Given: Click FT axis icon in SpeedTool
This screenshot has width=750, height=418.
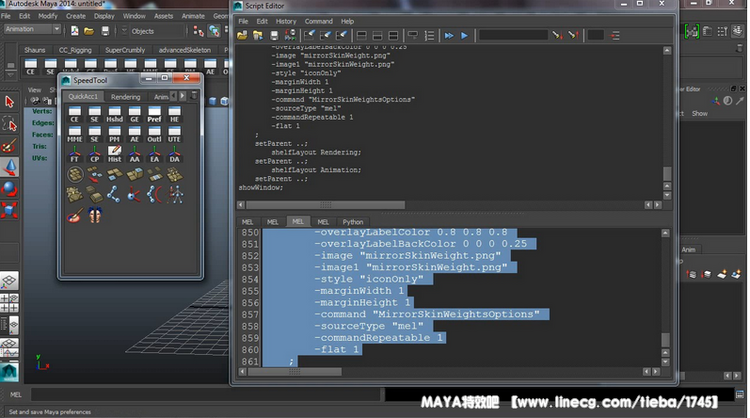Looking at the screenshot, I should tap(75, 154).
